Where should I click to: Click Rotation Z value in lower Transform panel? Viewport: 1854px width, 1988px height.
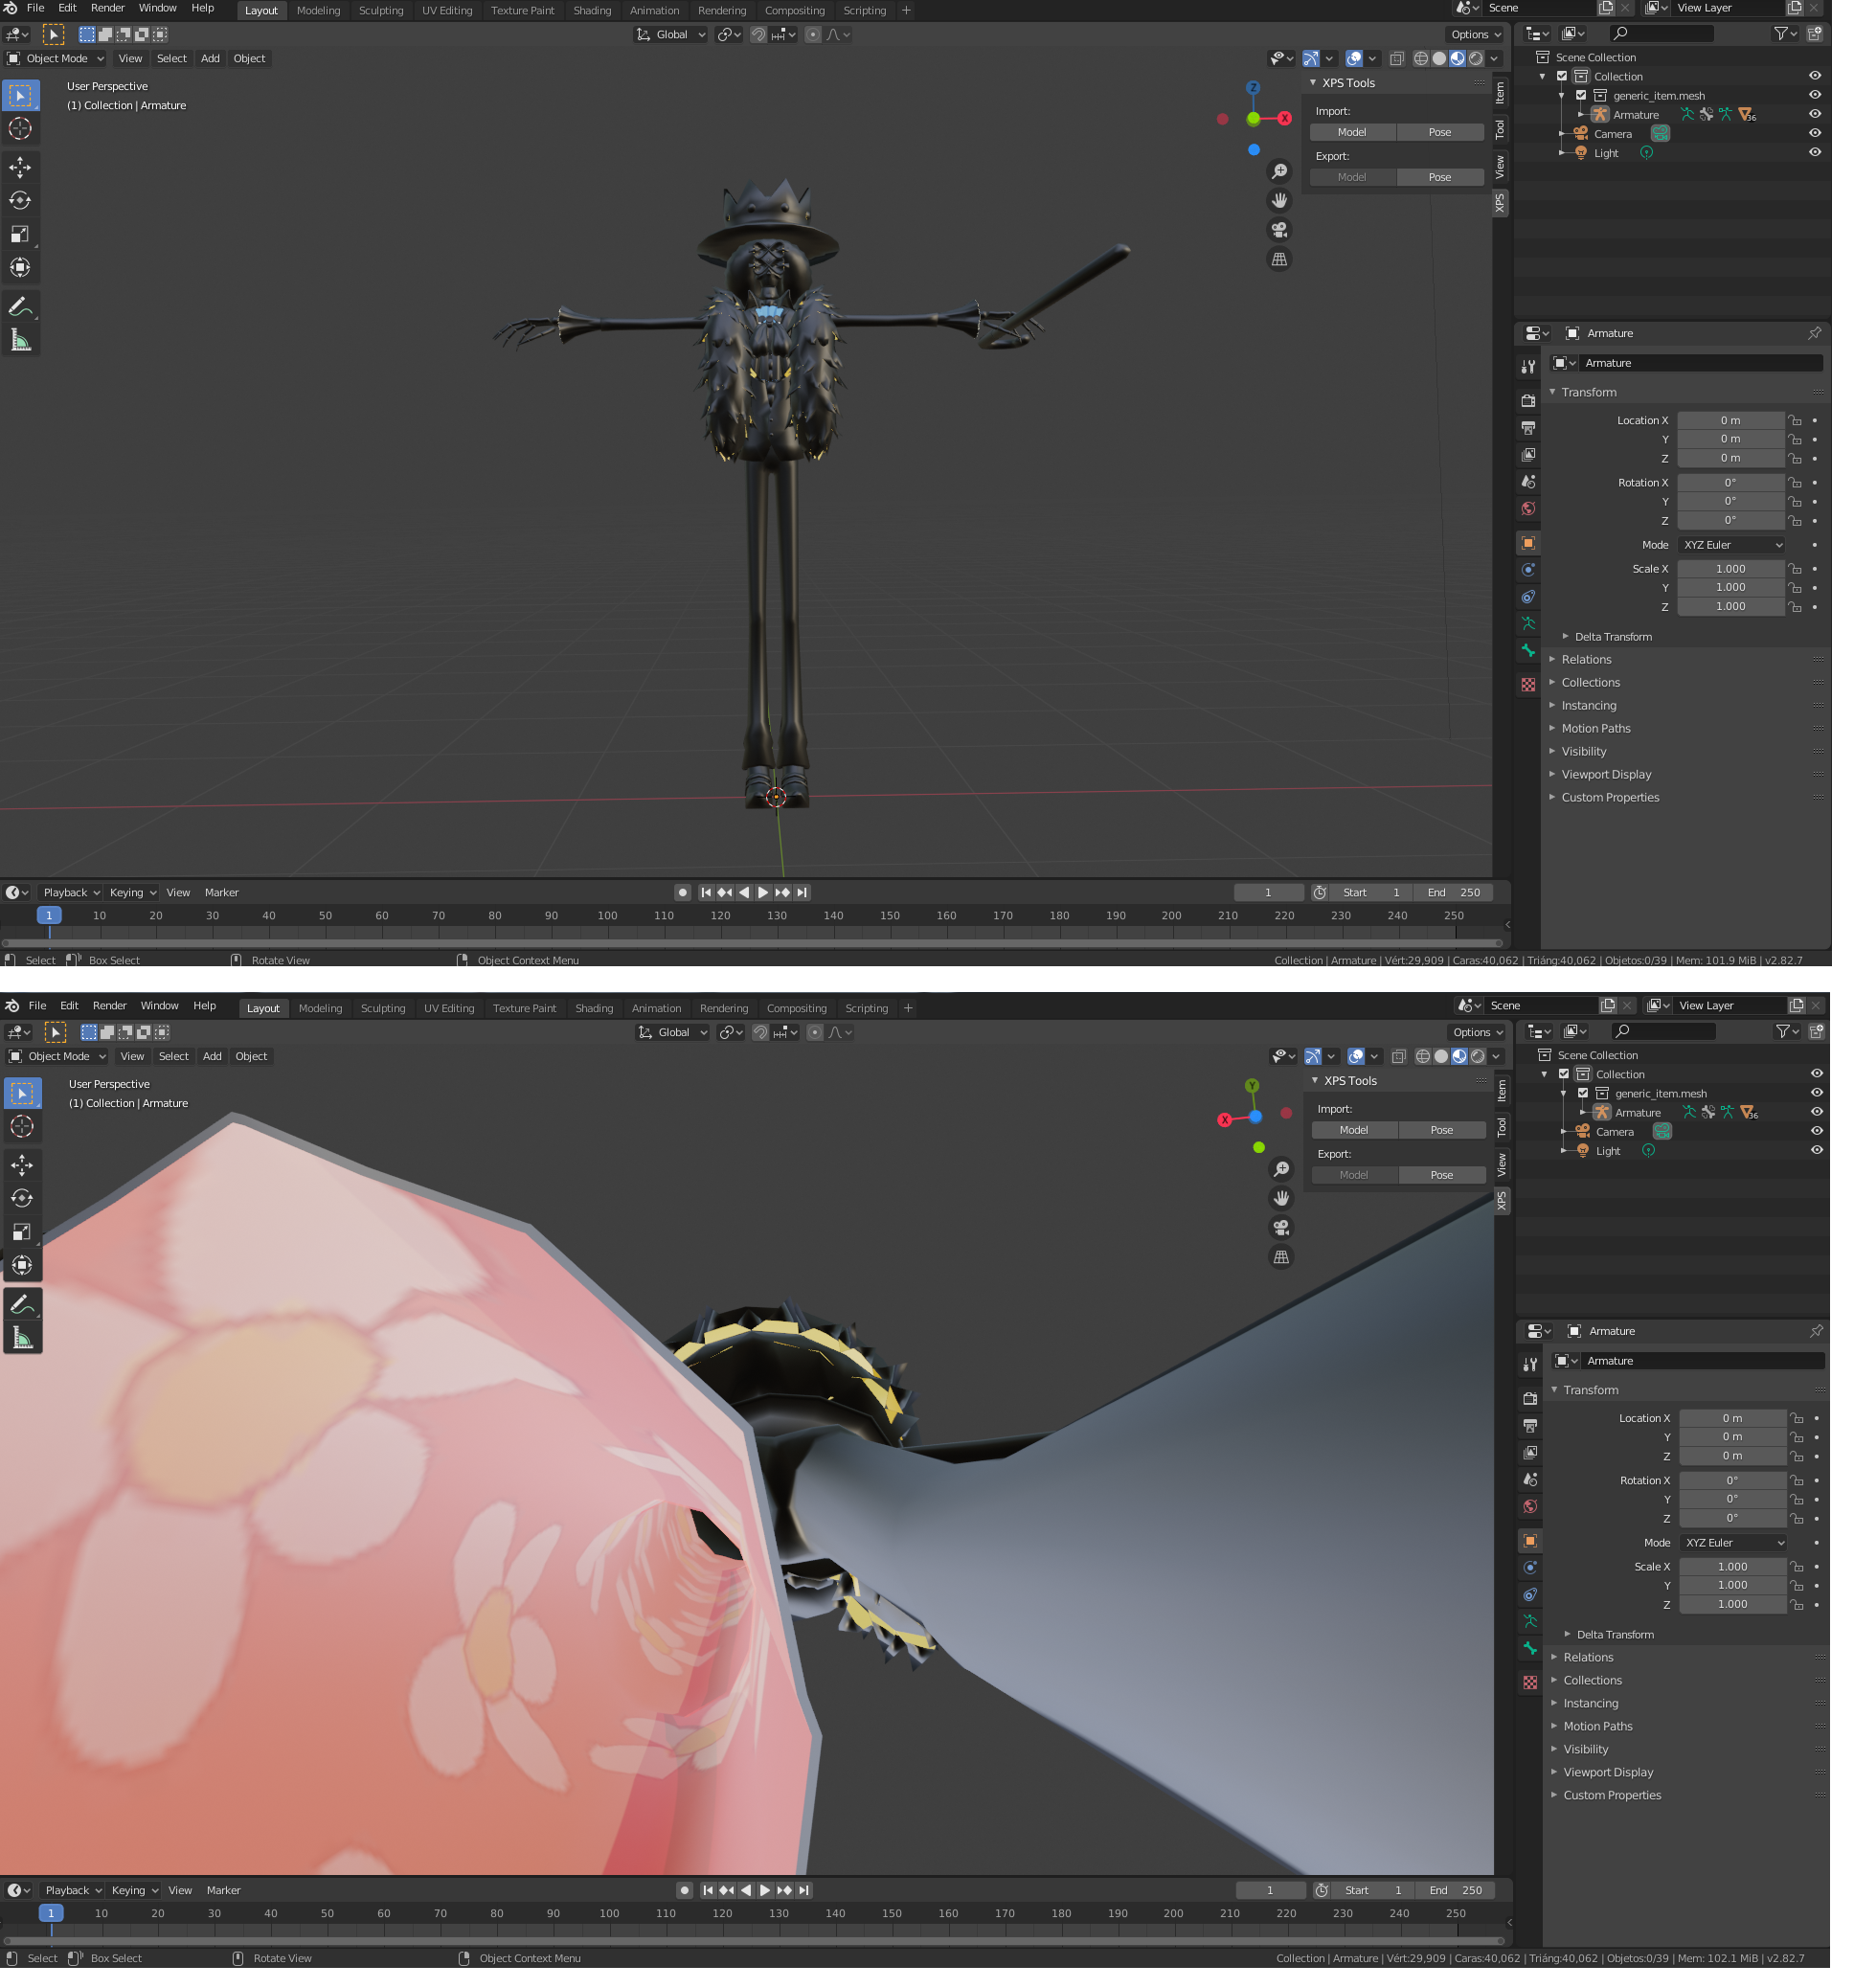click(1732, 1518)
